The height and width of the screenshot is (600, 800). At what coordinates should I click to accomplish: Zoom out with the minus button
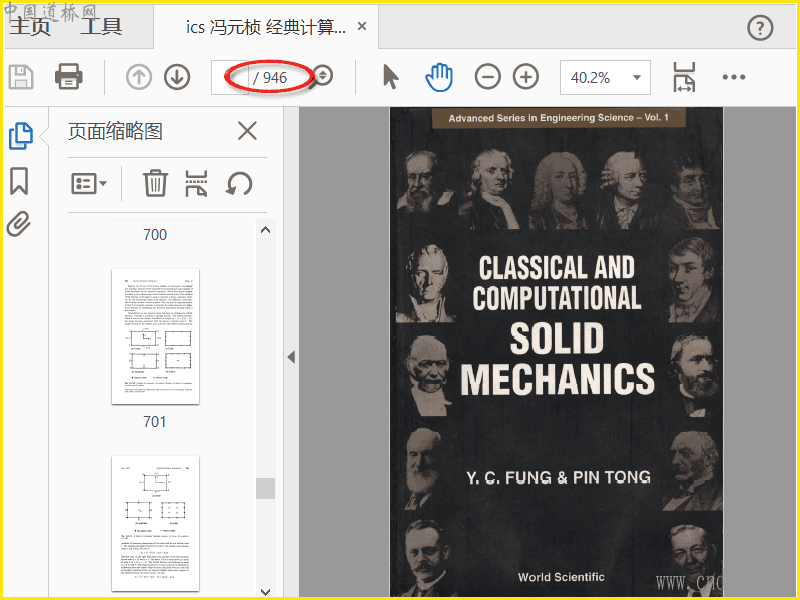tap(488, 77)
